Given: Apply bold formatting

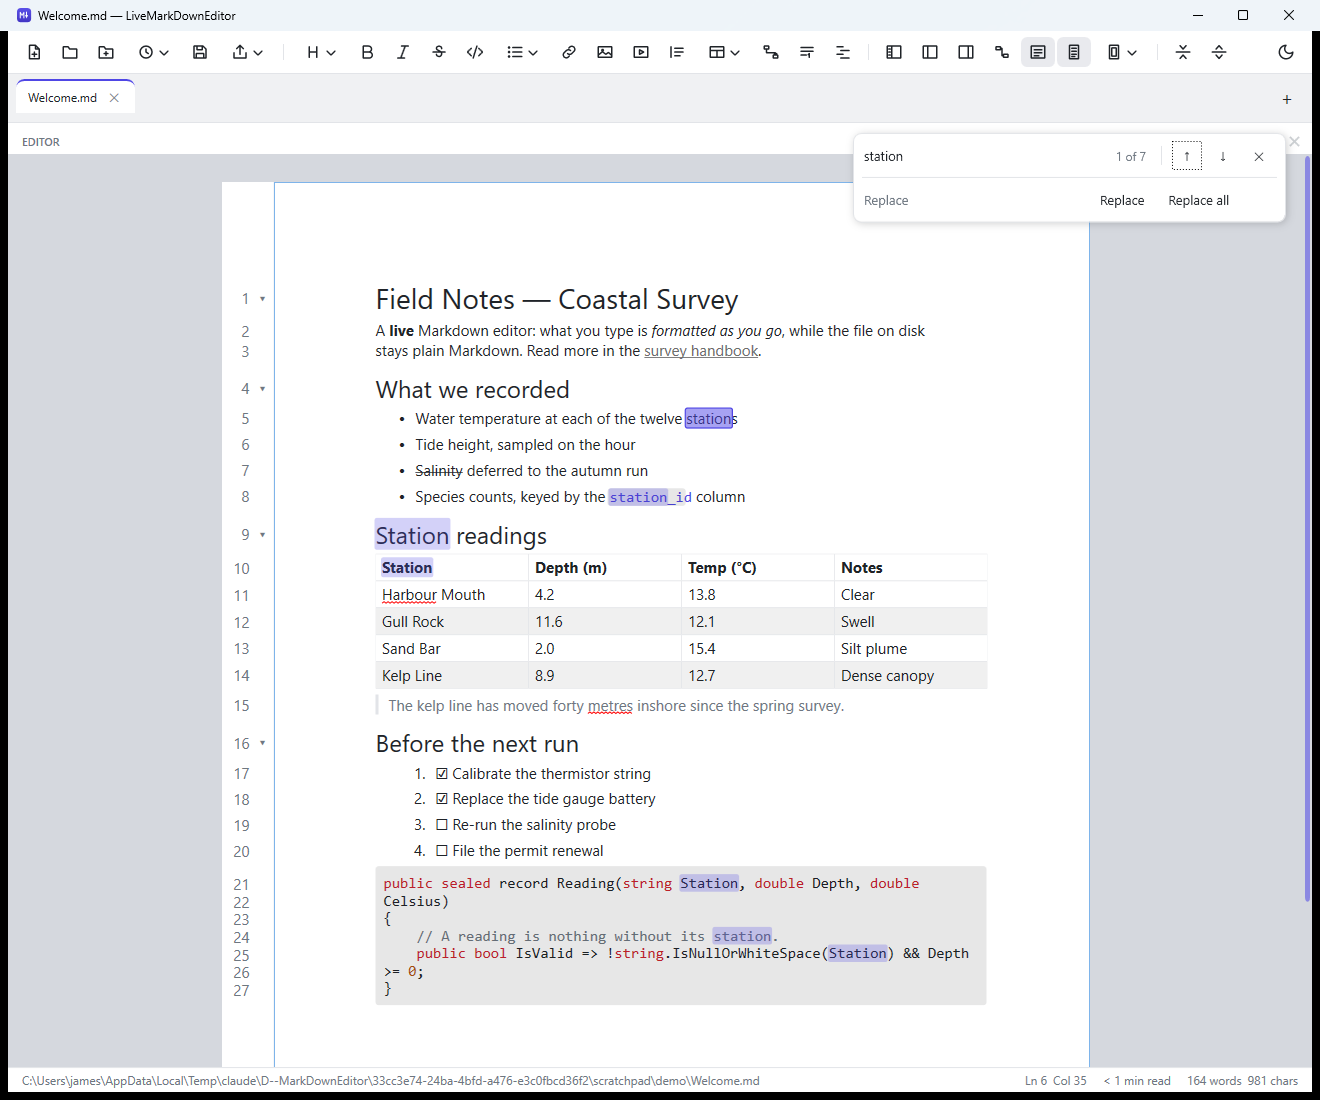Looking at the screenshot, I should pos(367,52).
